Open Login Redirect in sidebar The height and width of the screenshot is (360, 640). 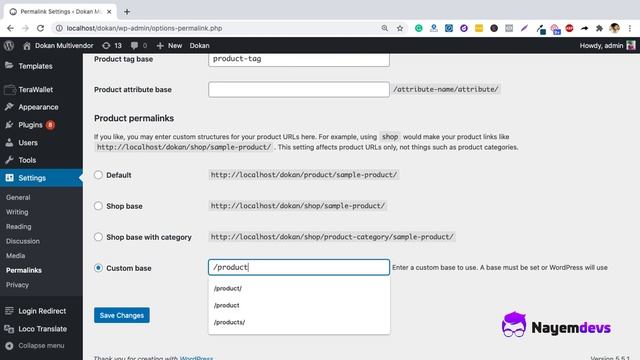coord(42,311)
